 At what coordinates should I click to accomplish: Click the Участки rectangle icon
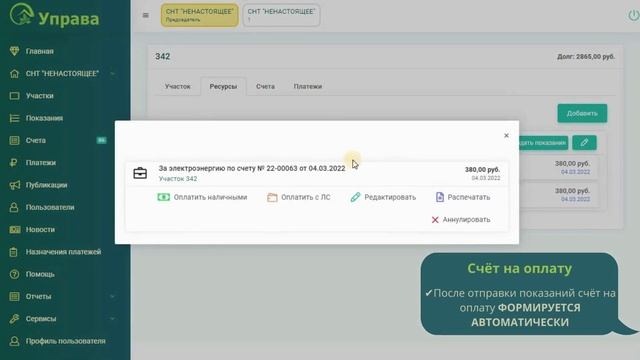click(x=14, y=96)
